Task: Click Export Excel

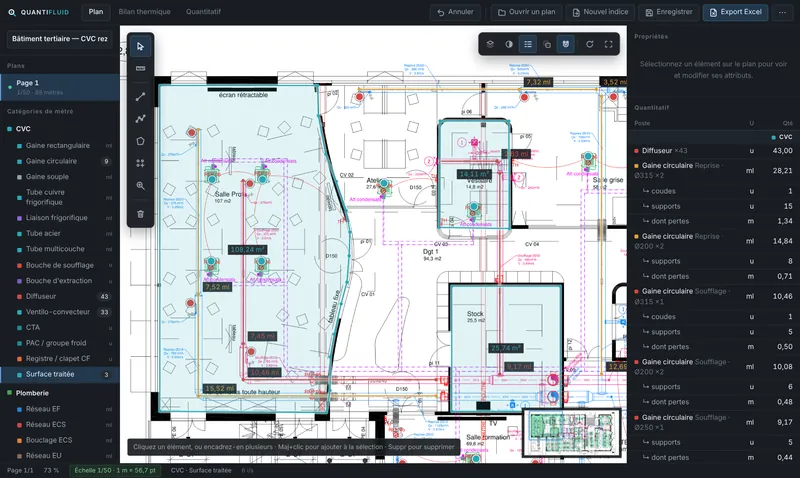Action: pos(735,12)
